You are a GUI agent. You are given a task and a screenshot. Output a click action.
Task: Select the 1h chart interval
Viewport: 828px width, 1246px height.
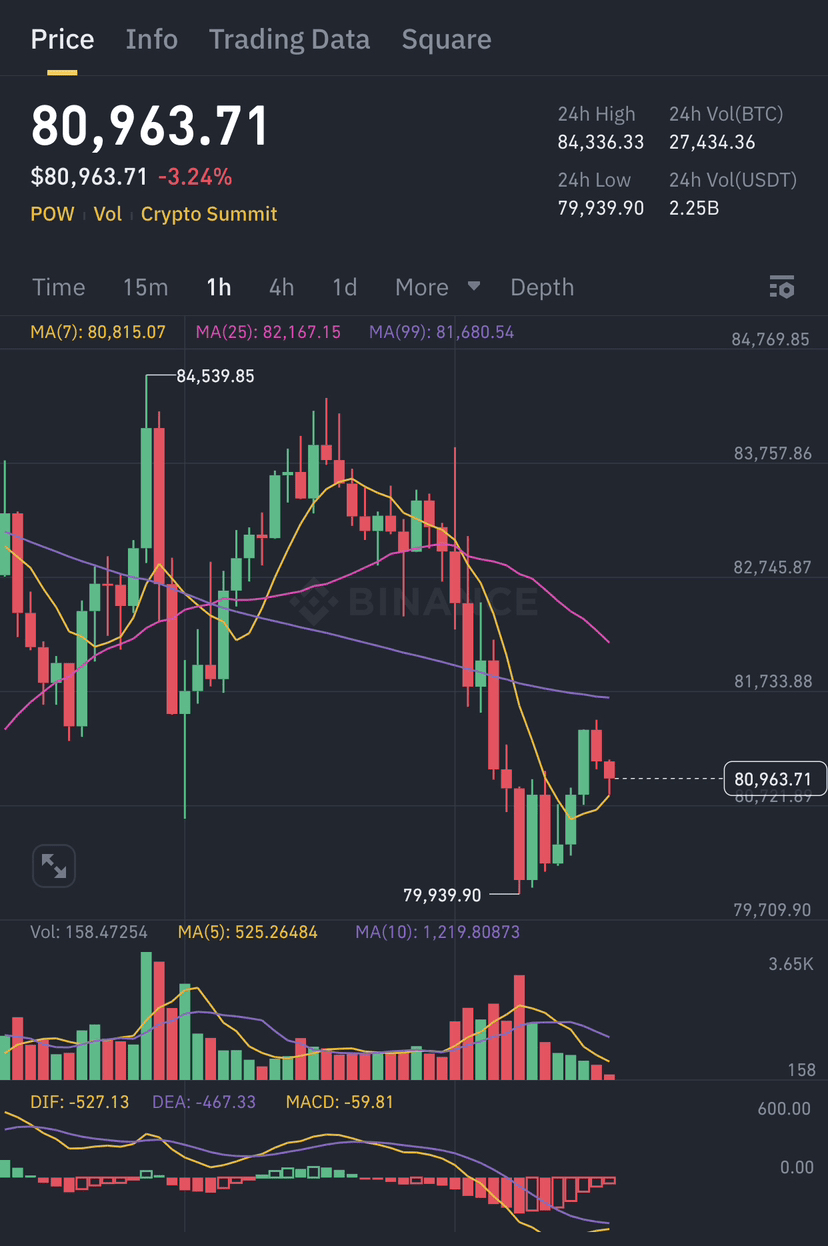218,287
